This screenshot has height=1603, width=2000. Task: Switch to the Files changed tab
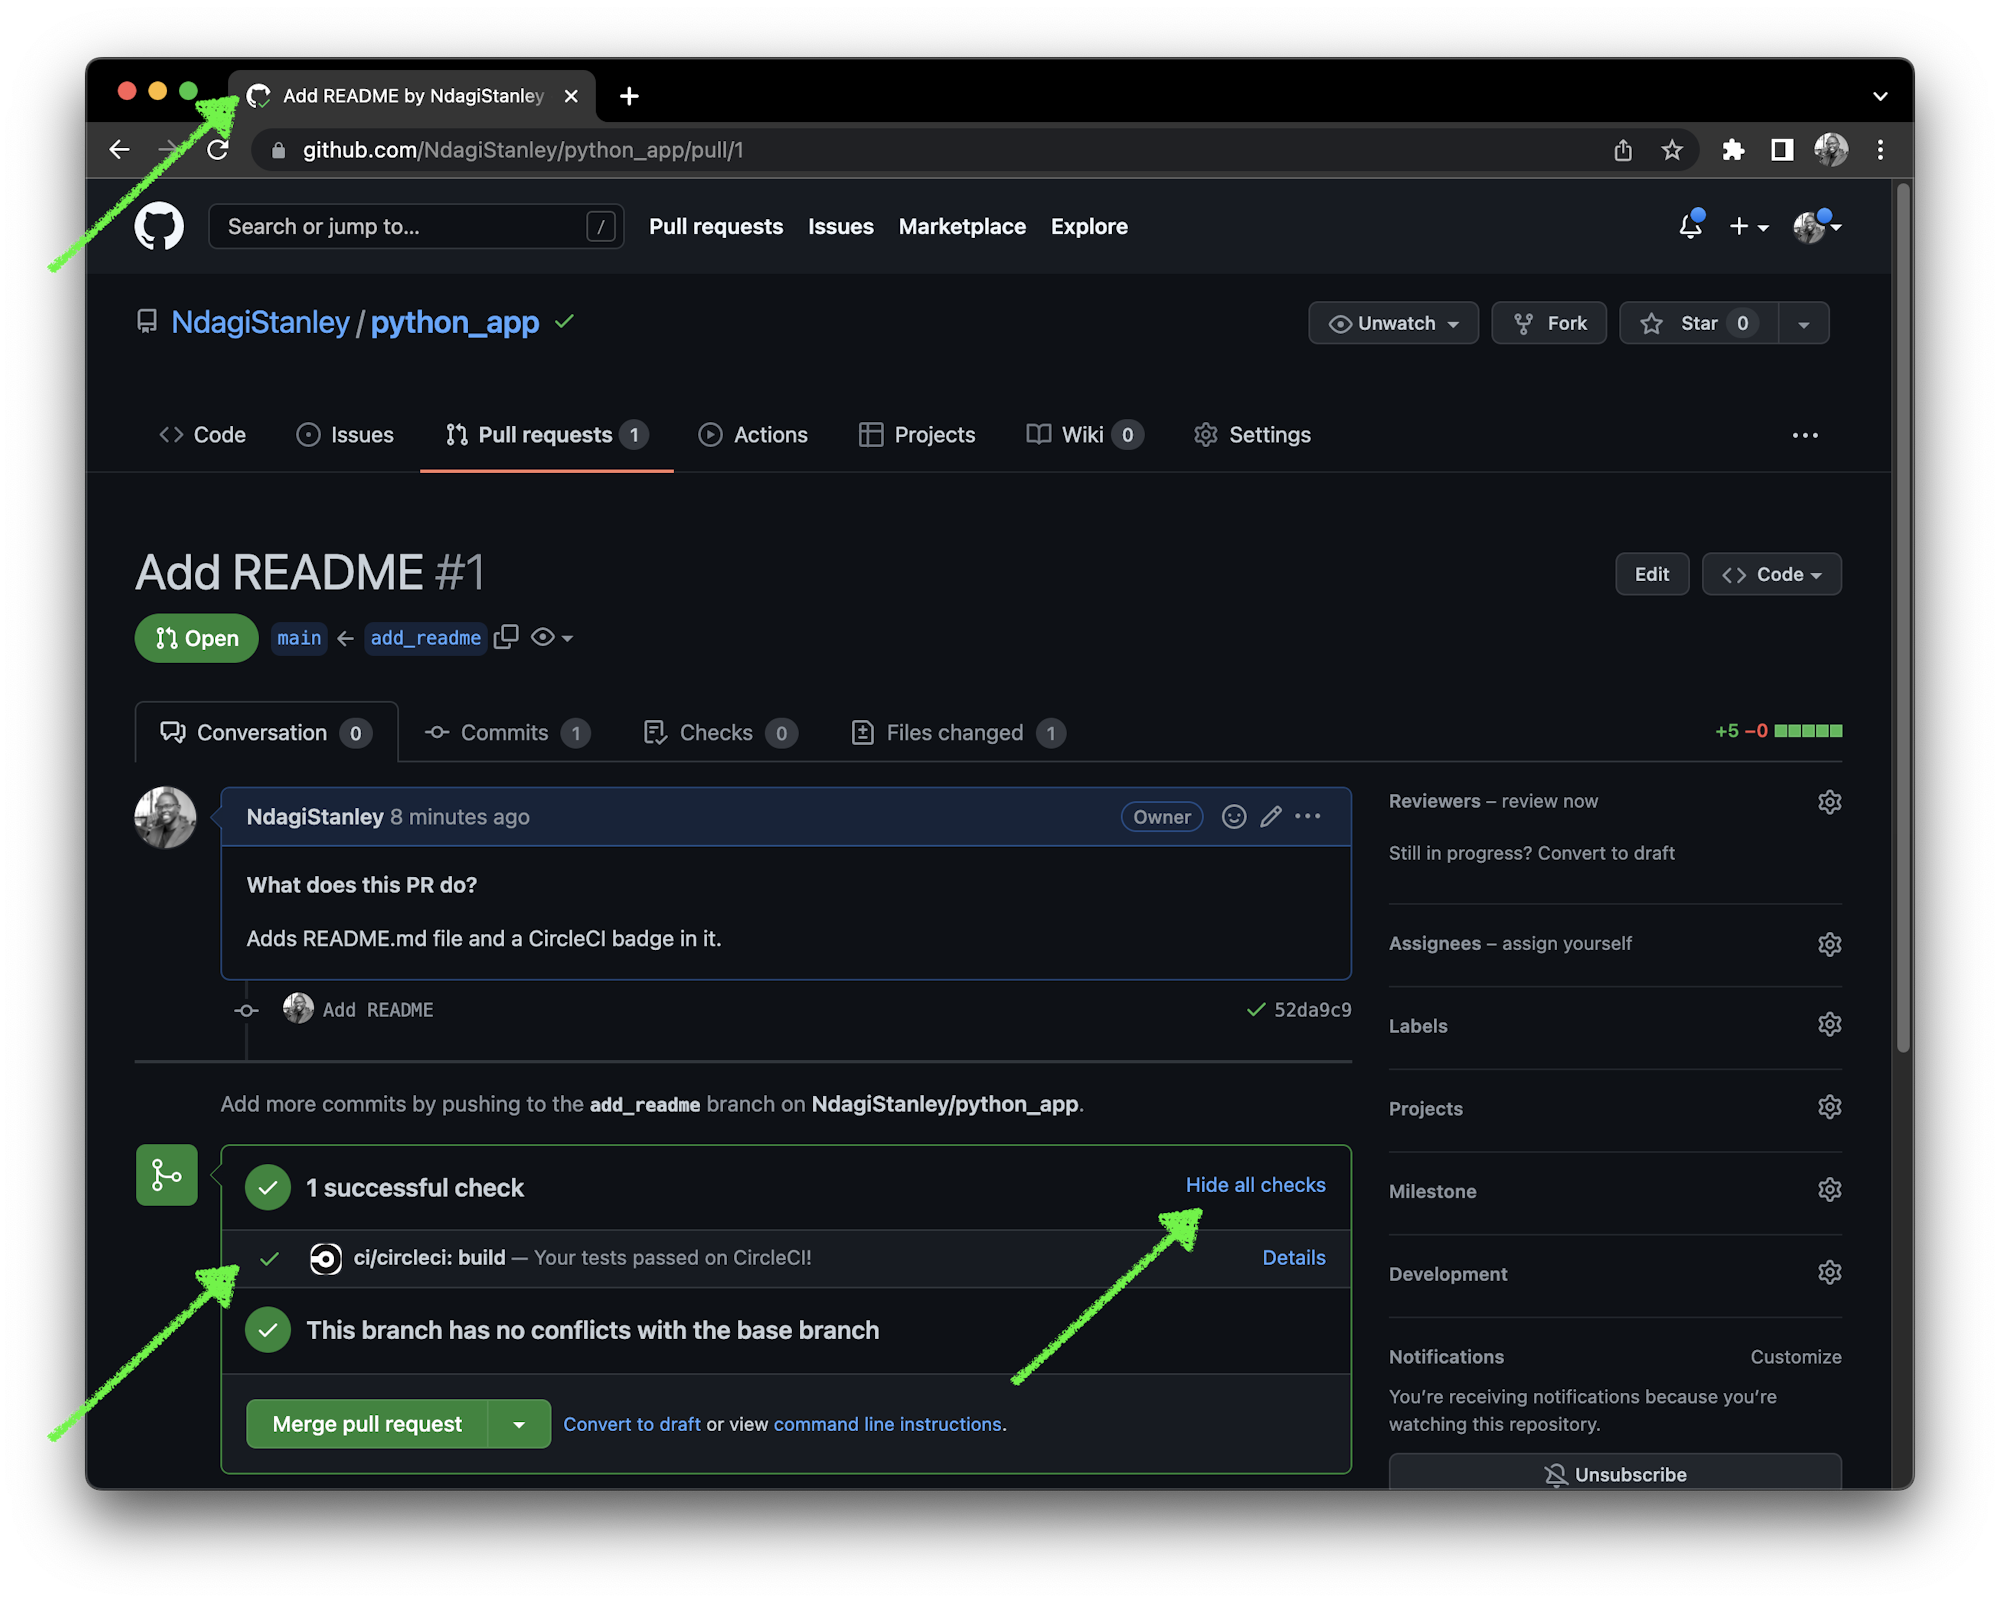point(959,733)
